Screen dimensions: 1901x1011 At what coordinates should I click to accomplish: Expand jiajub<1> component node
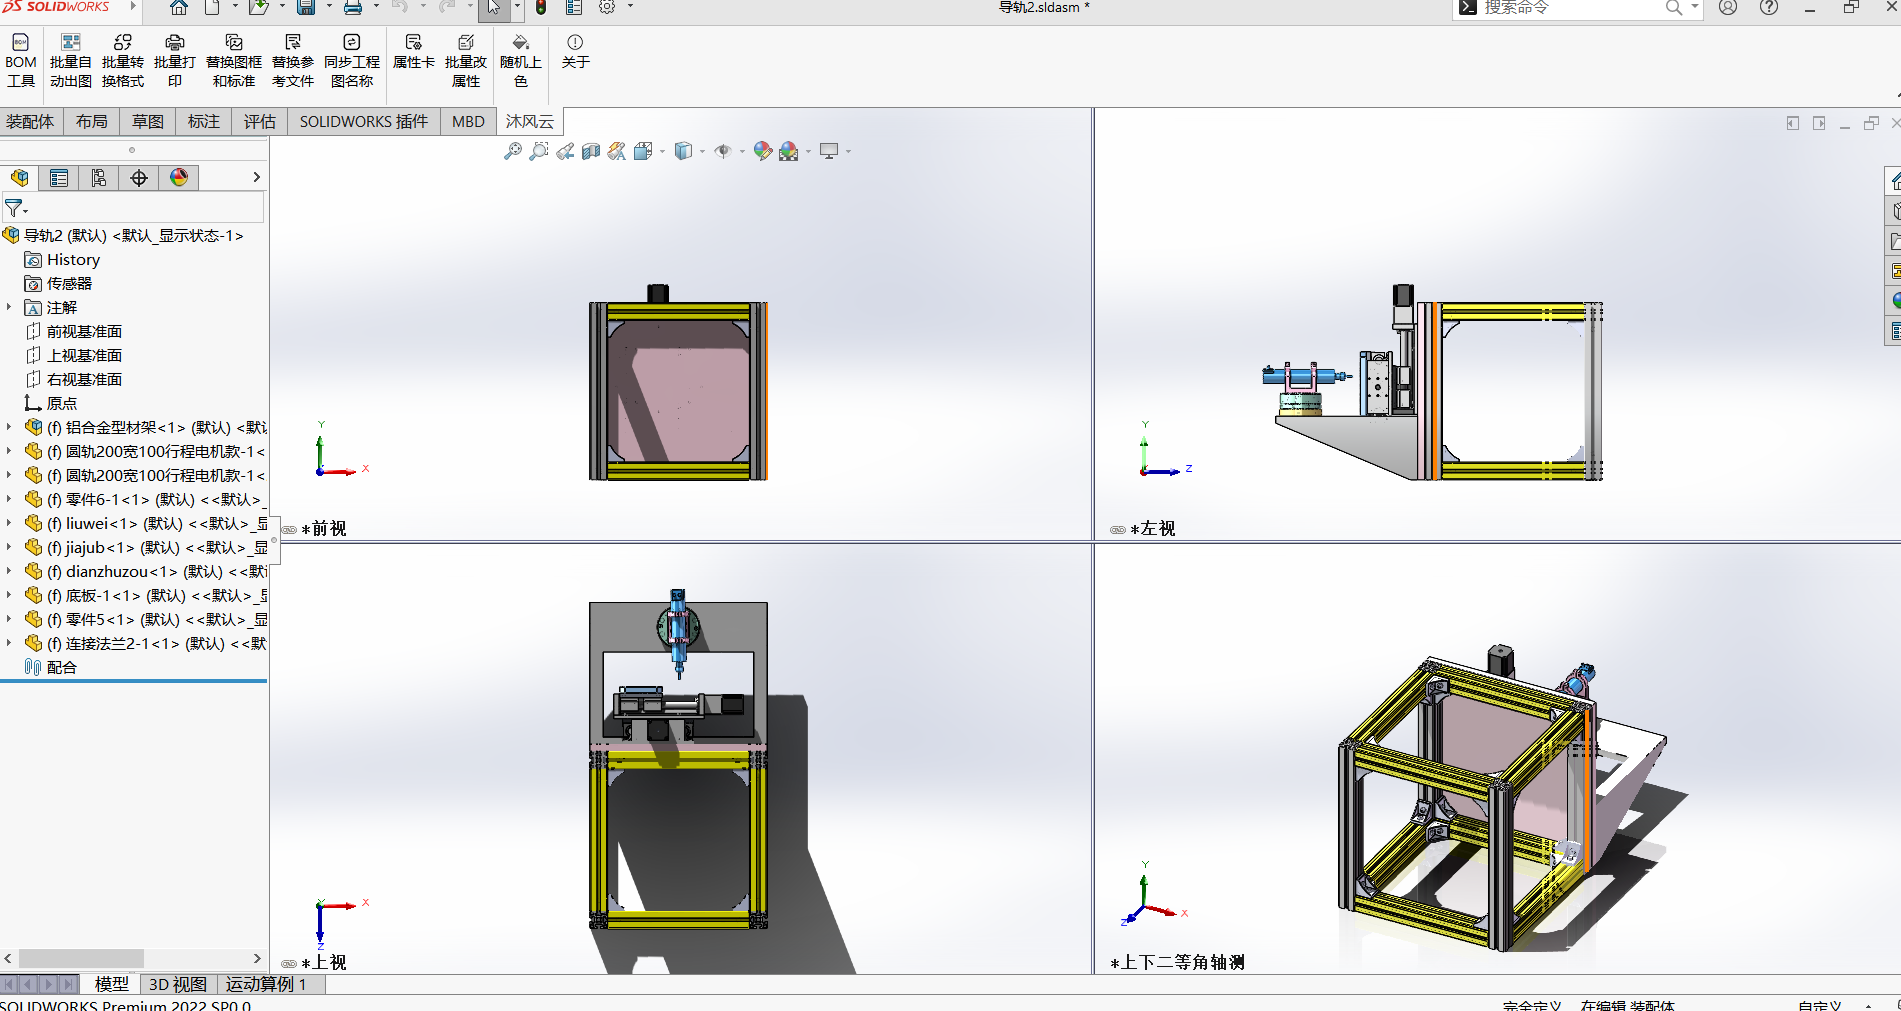tap(9, 547)
